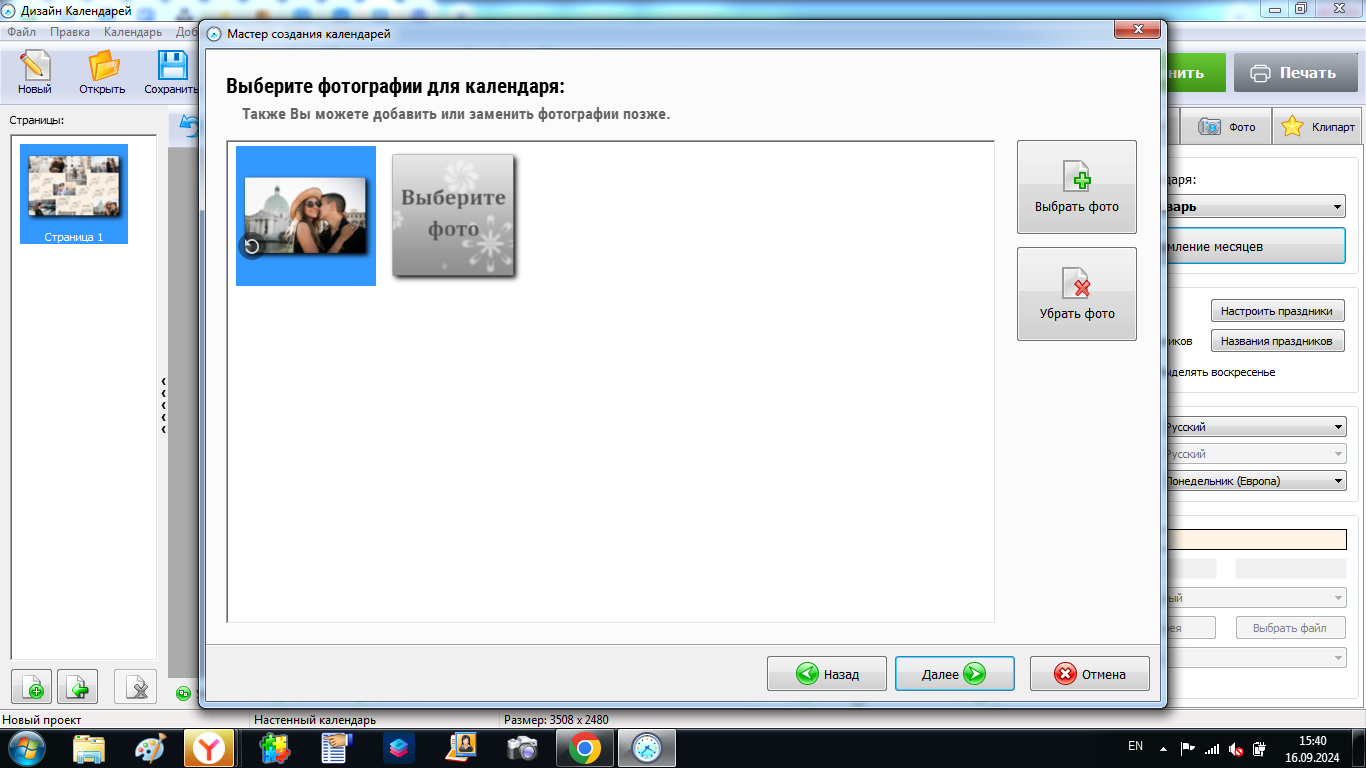Image resolution: width=1366 pixels, height=768 pixels.
Task: Click rotate icon on the couple photo
Action: click(x=252, y=246)
